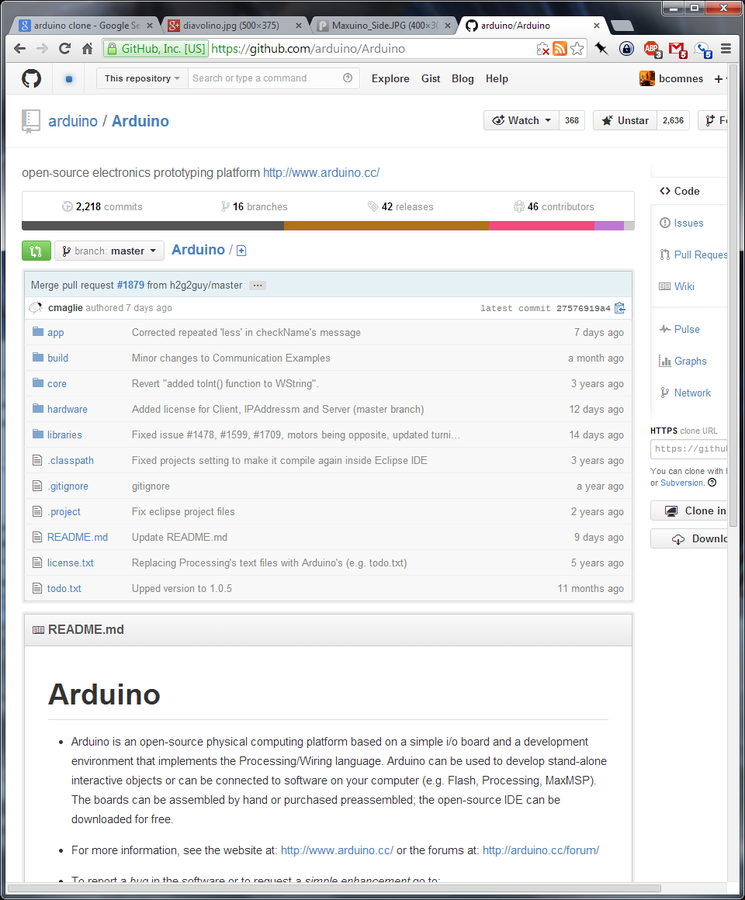Open the Subversion link
Image resolution: width=745 pixels, height=900 pixels.
point(682,483)
